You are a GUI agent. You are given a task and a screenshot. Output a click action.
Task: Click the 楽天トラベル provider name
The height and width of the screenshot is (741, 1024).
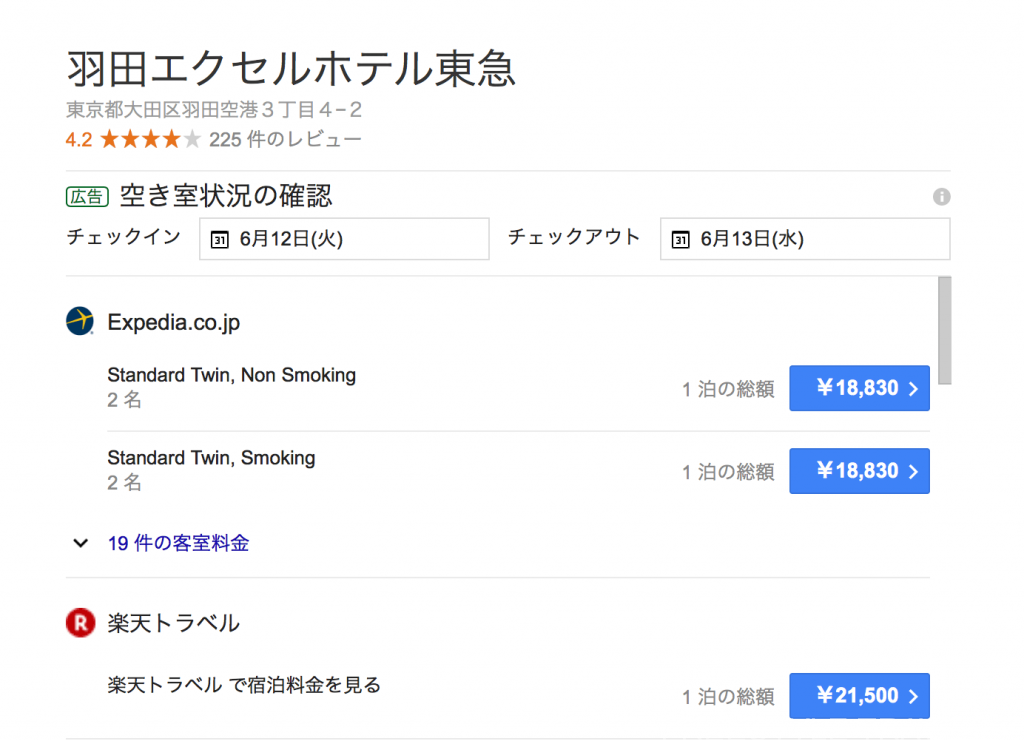click(x=174, y=623)
